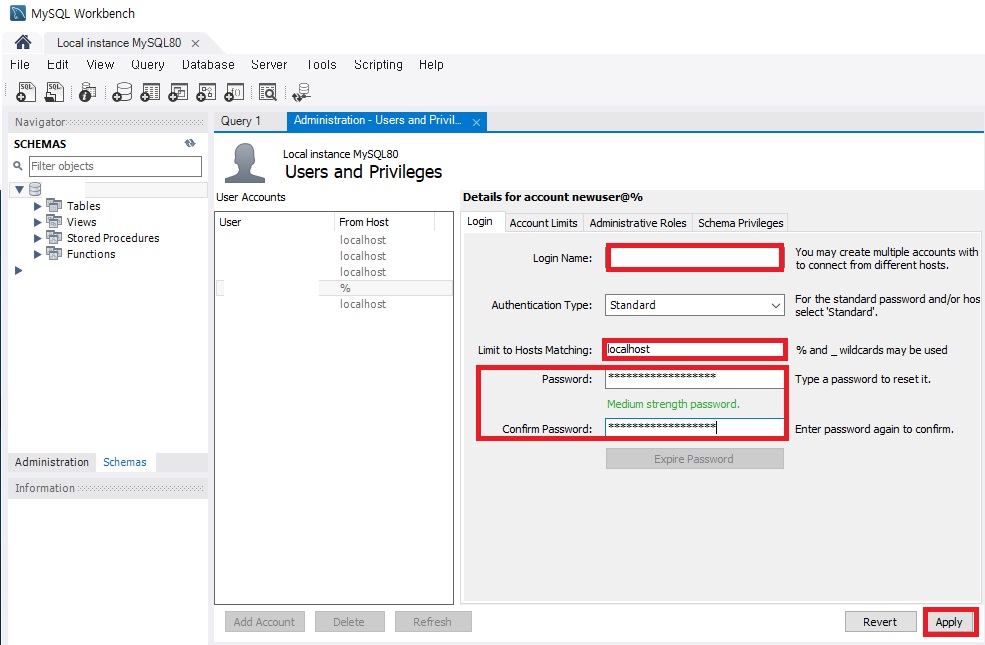Search table data toolbar icon

click(268, 92)
